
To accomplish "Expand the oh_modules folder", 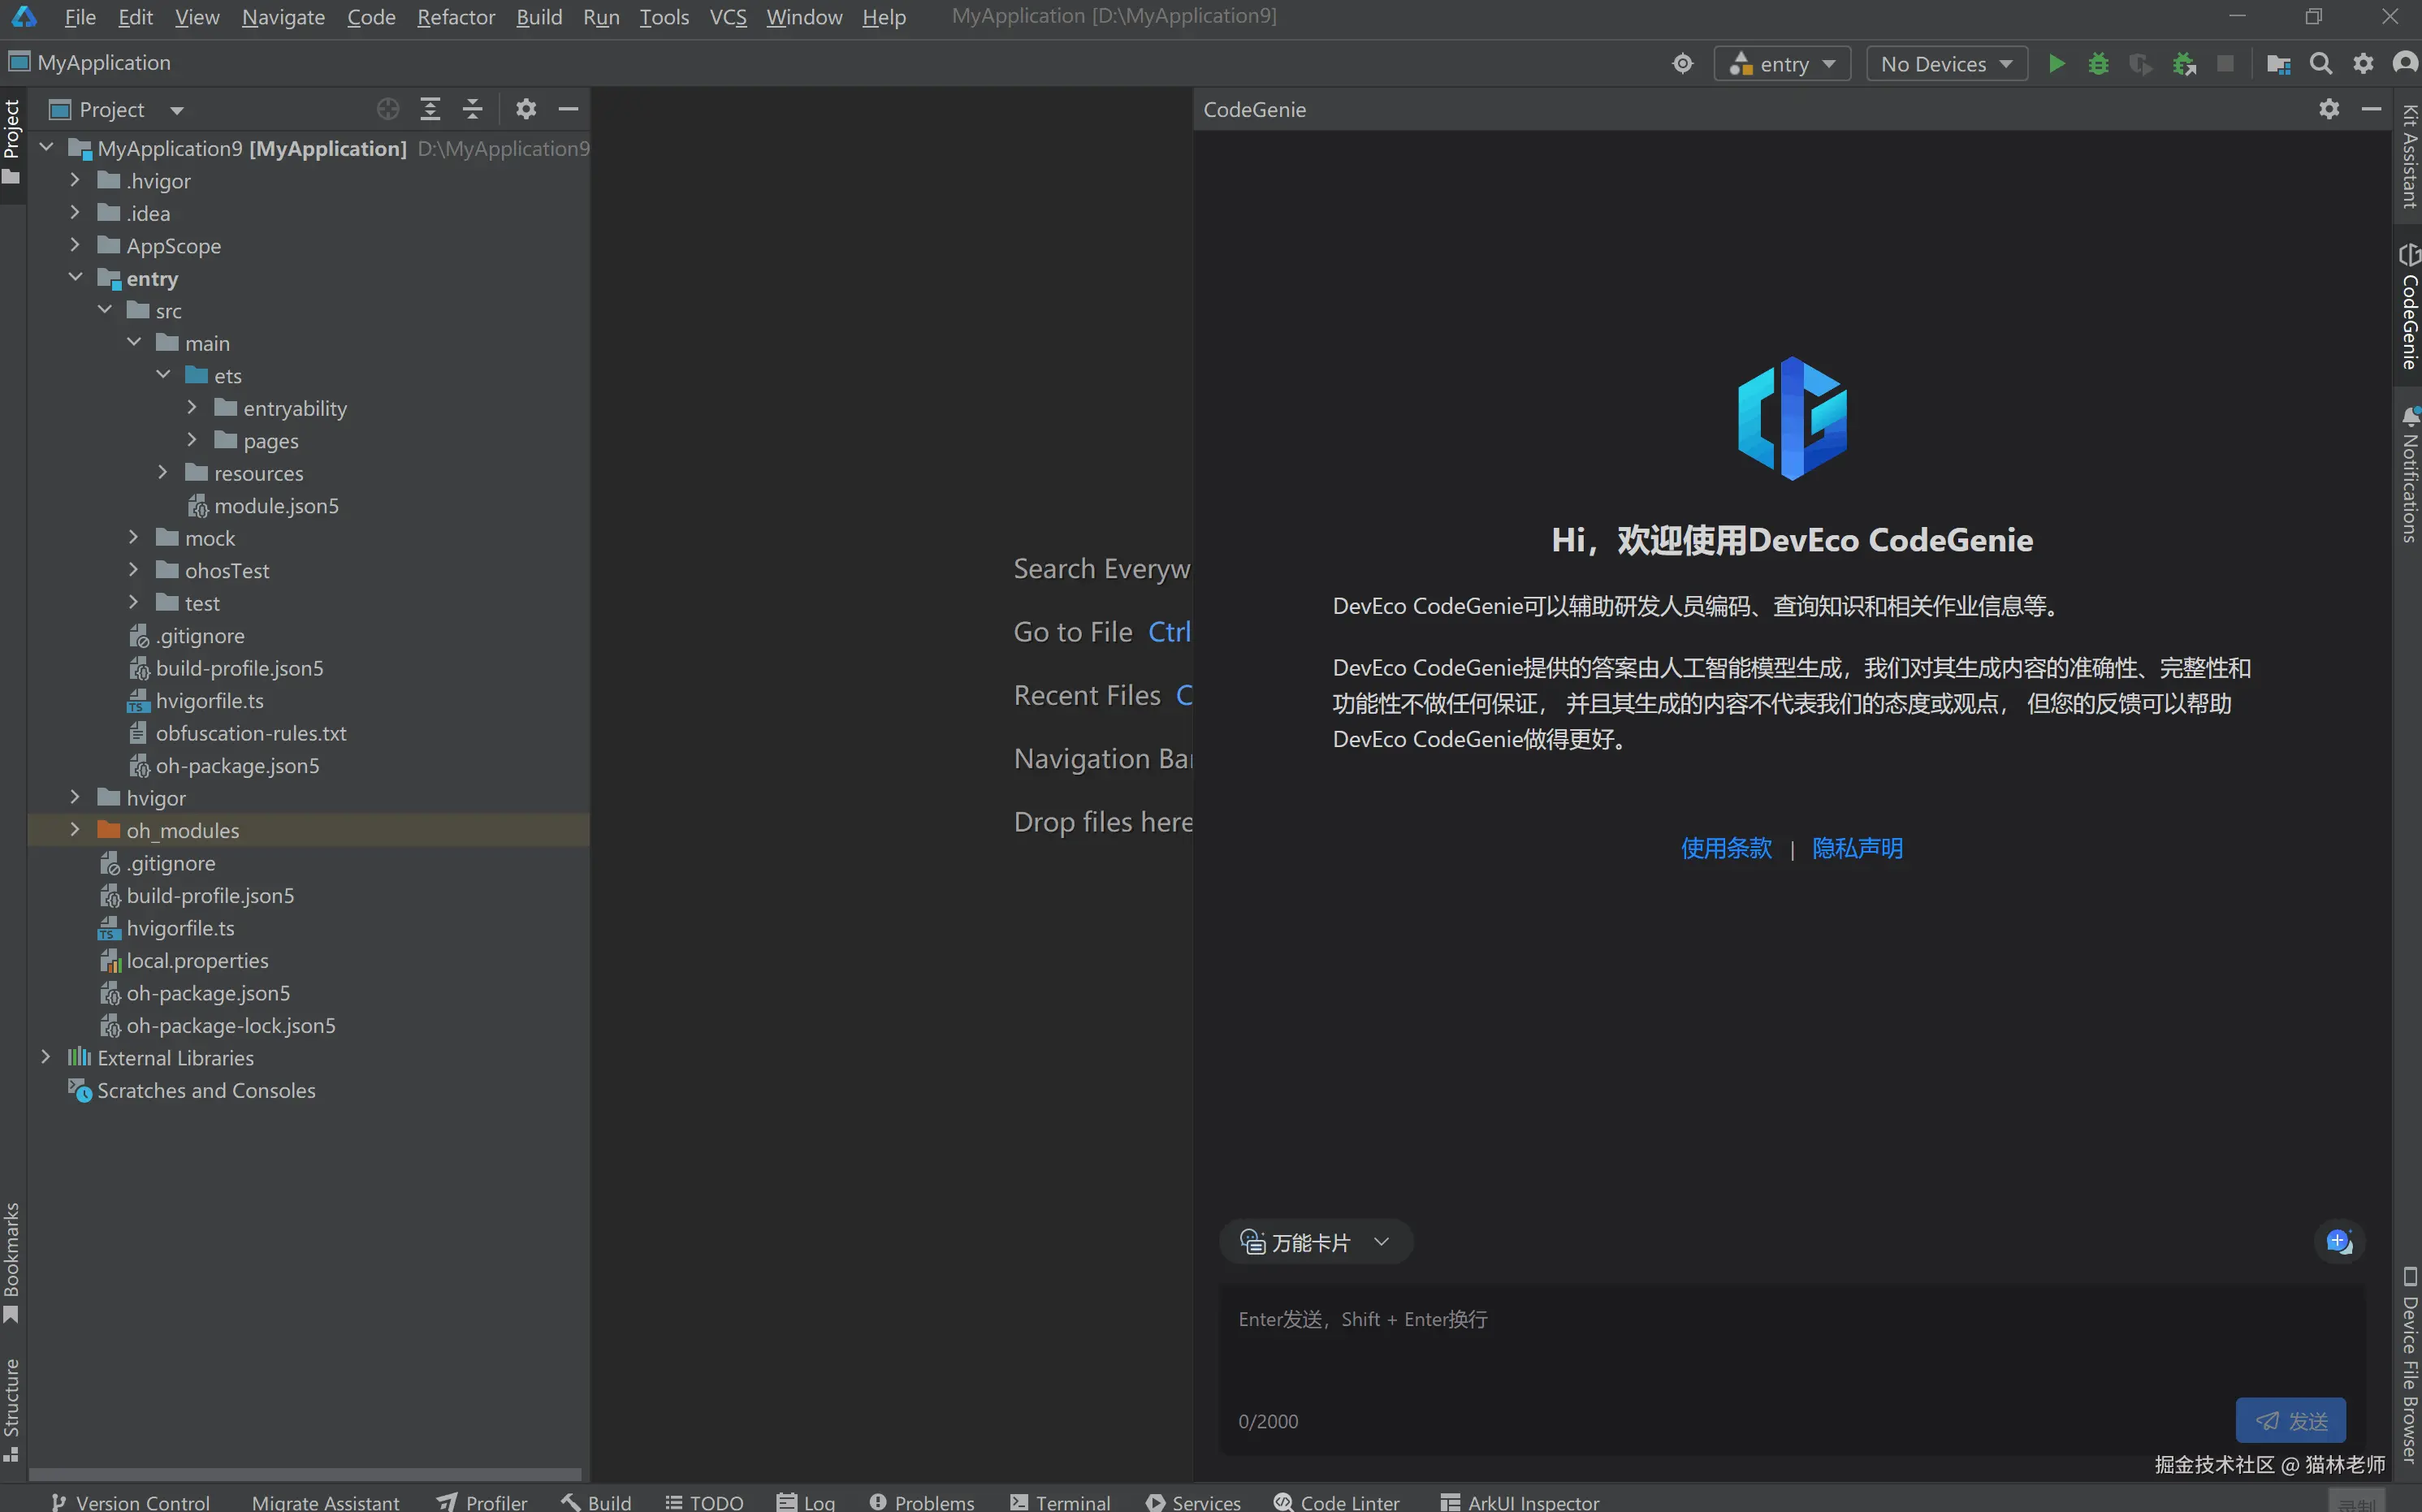I will [x=75, y=830].
